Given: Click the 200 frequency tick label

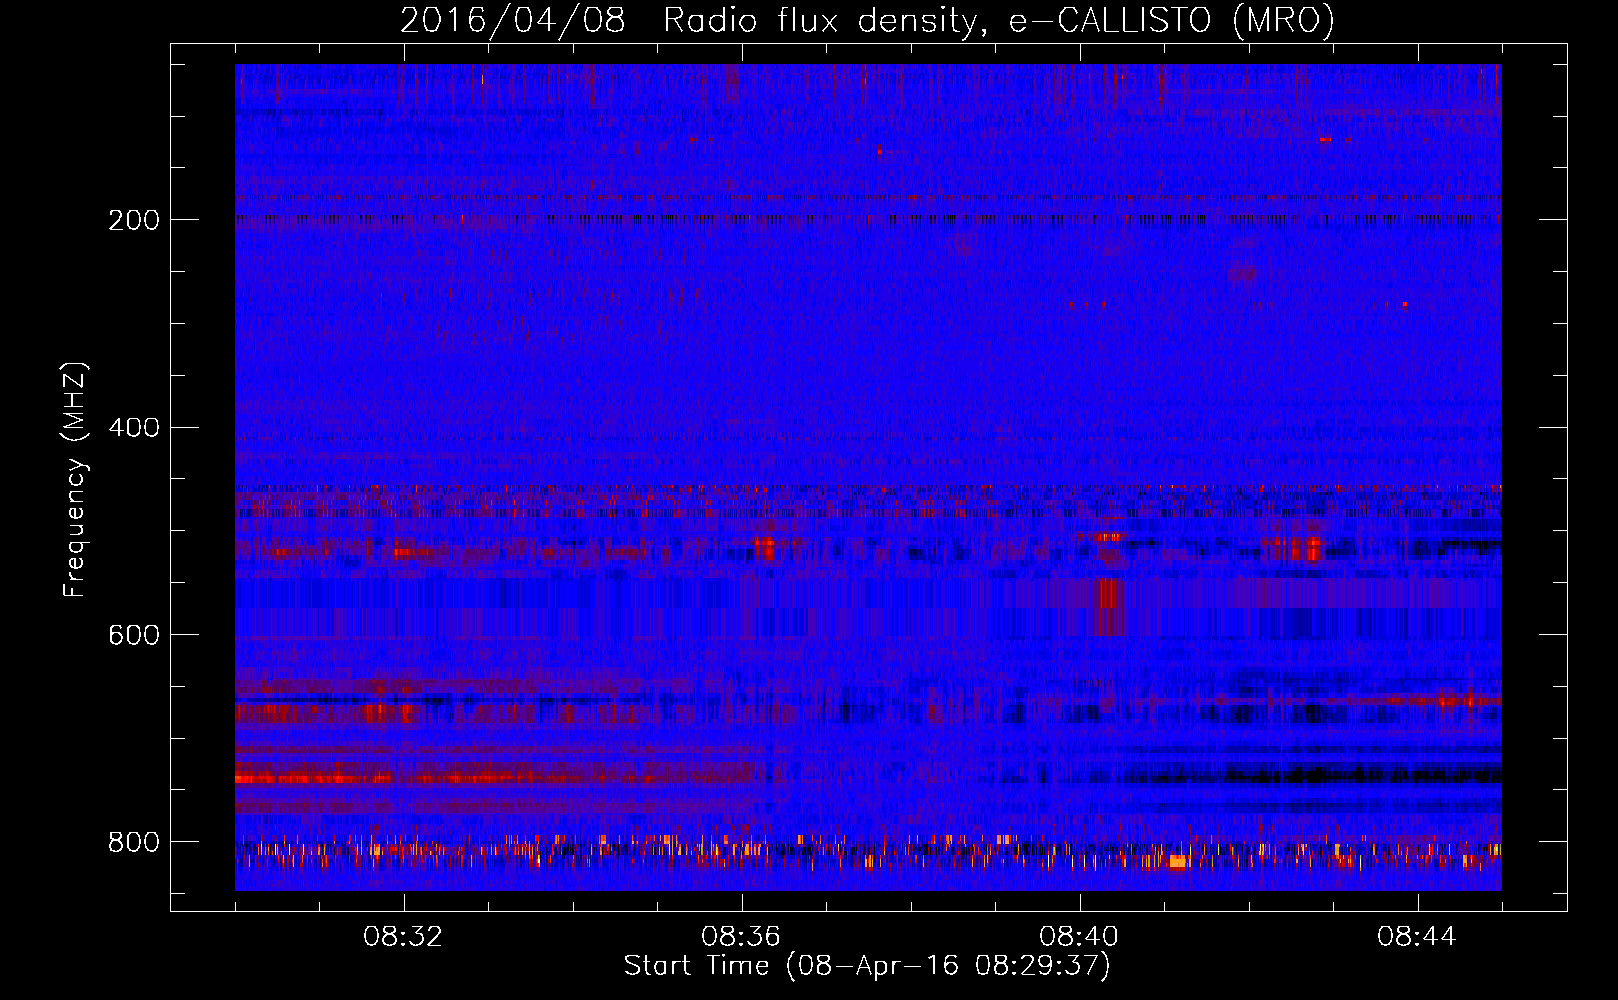Looking at the screenshot, I should tap(133, 220).
